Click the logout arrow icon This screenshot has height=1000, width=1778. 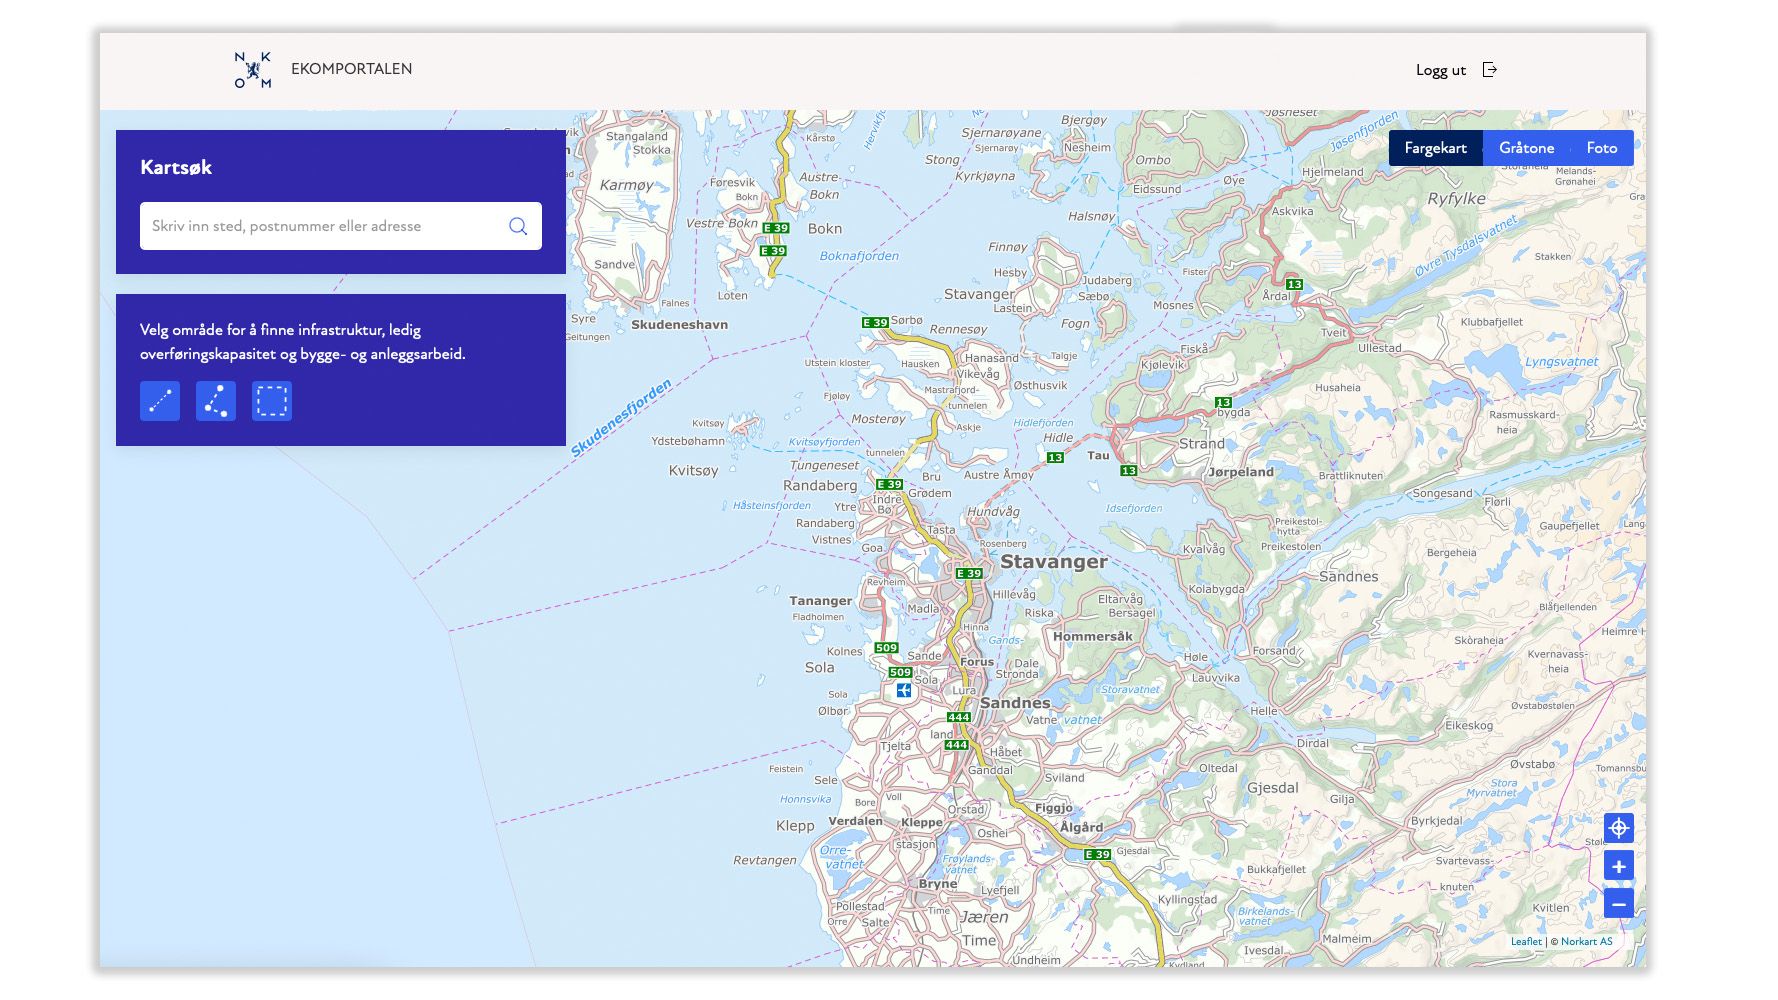coord(1489,69)
